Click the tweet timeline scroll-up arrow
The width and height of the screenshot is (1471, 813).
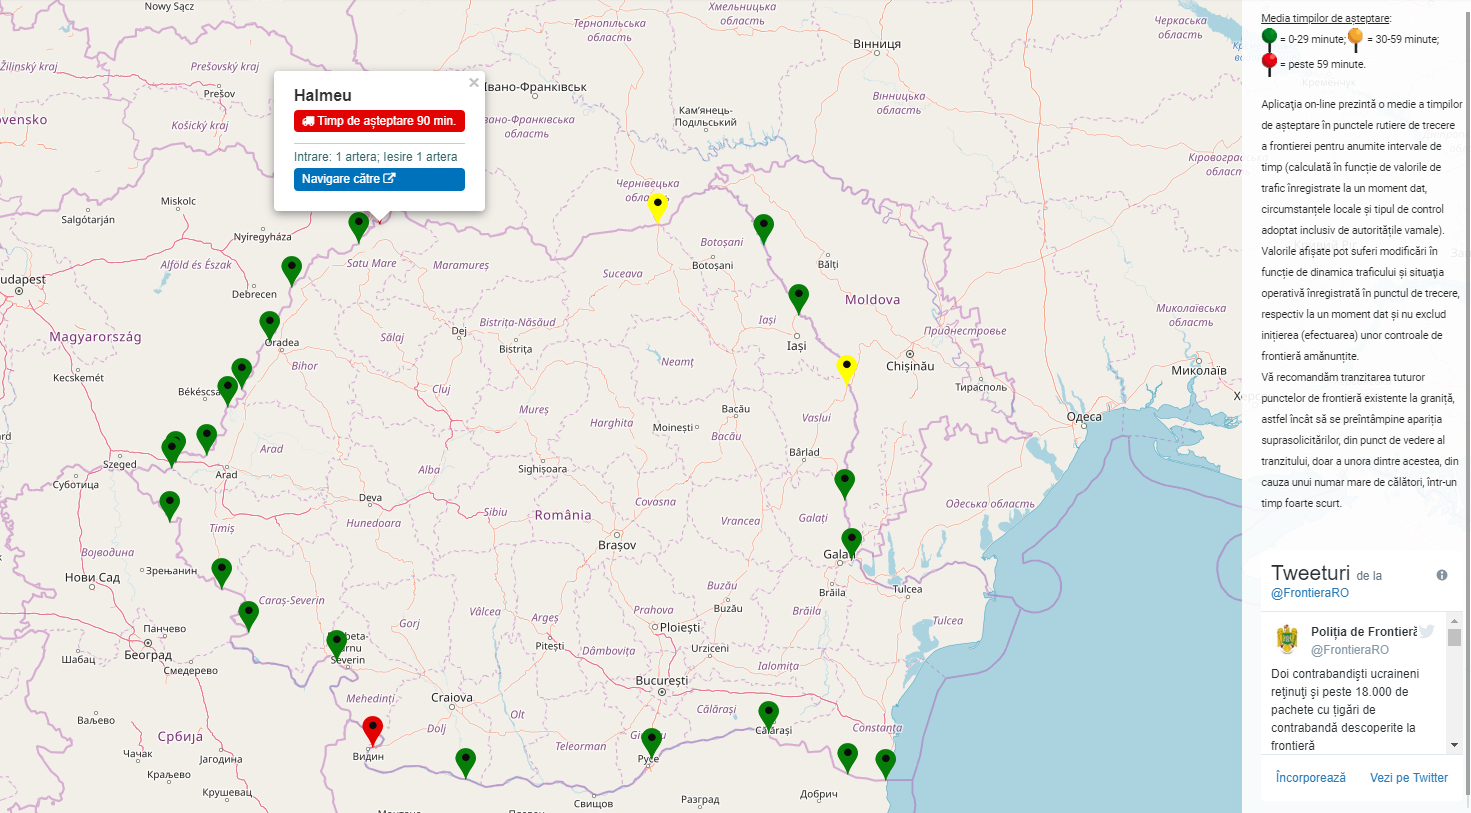(x=1454, y=621)
